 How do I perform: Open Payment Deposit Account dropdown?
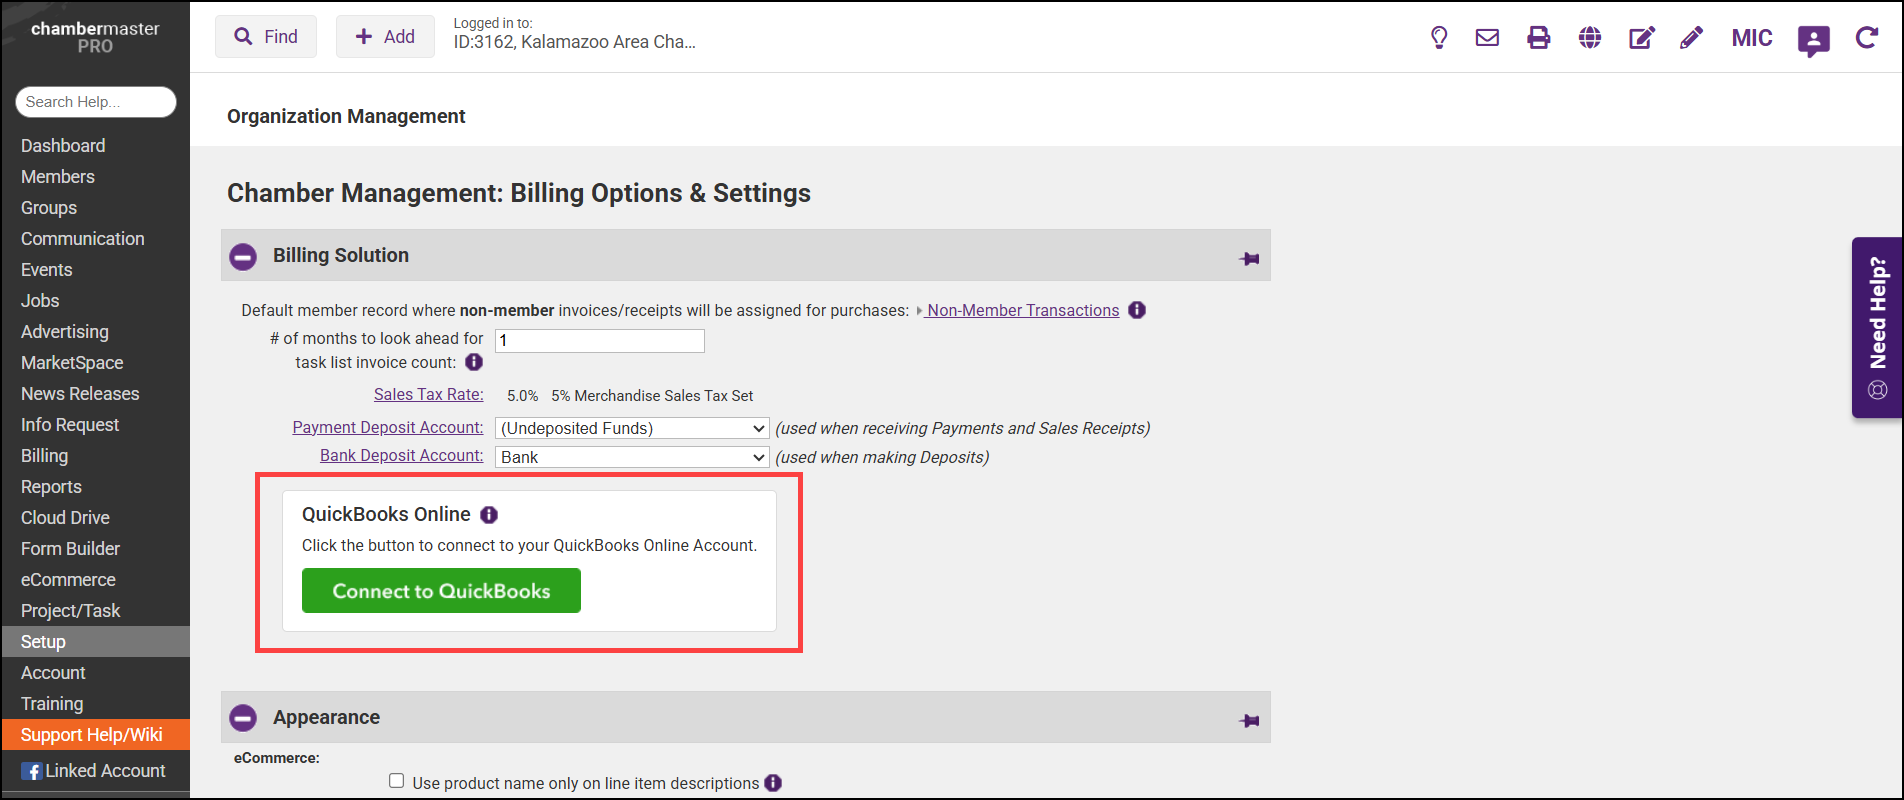point(632,428)
